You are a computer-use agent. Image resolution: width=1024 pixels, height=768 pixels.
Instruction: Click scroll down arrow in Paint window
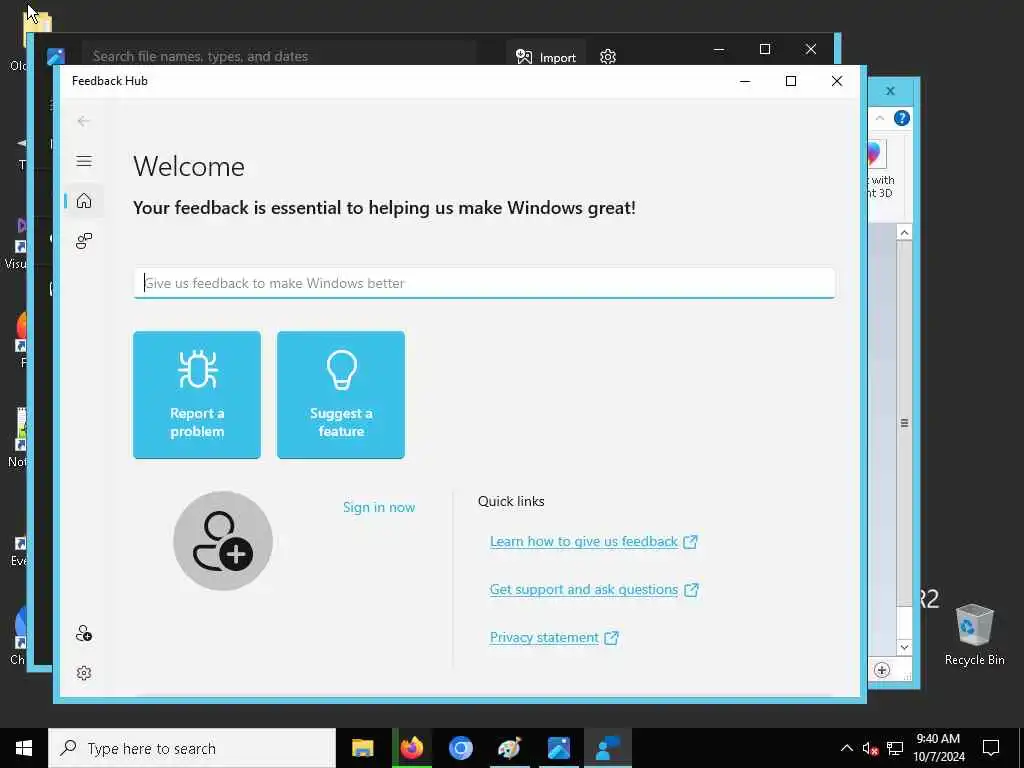[x=904, y=647]
